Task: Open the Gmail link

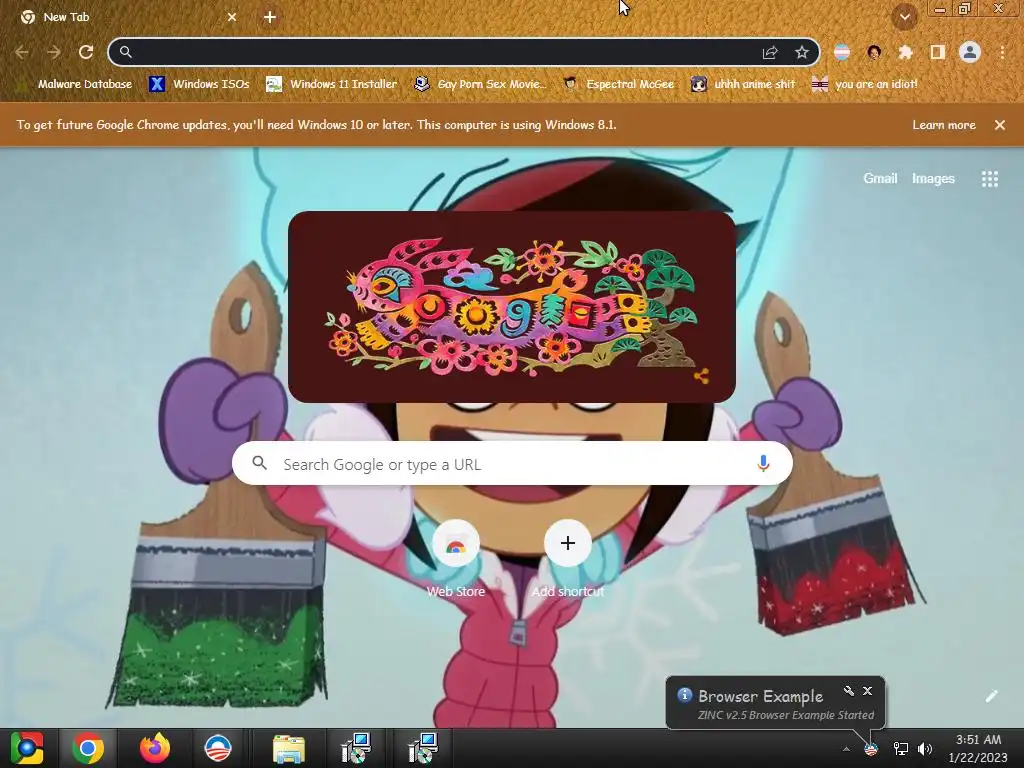Action: pos(880,178)
